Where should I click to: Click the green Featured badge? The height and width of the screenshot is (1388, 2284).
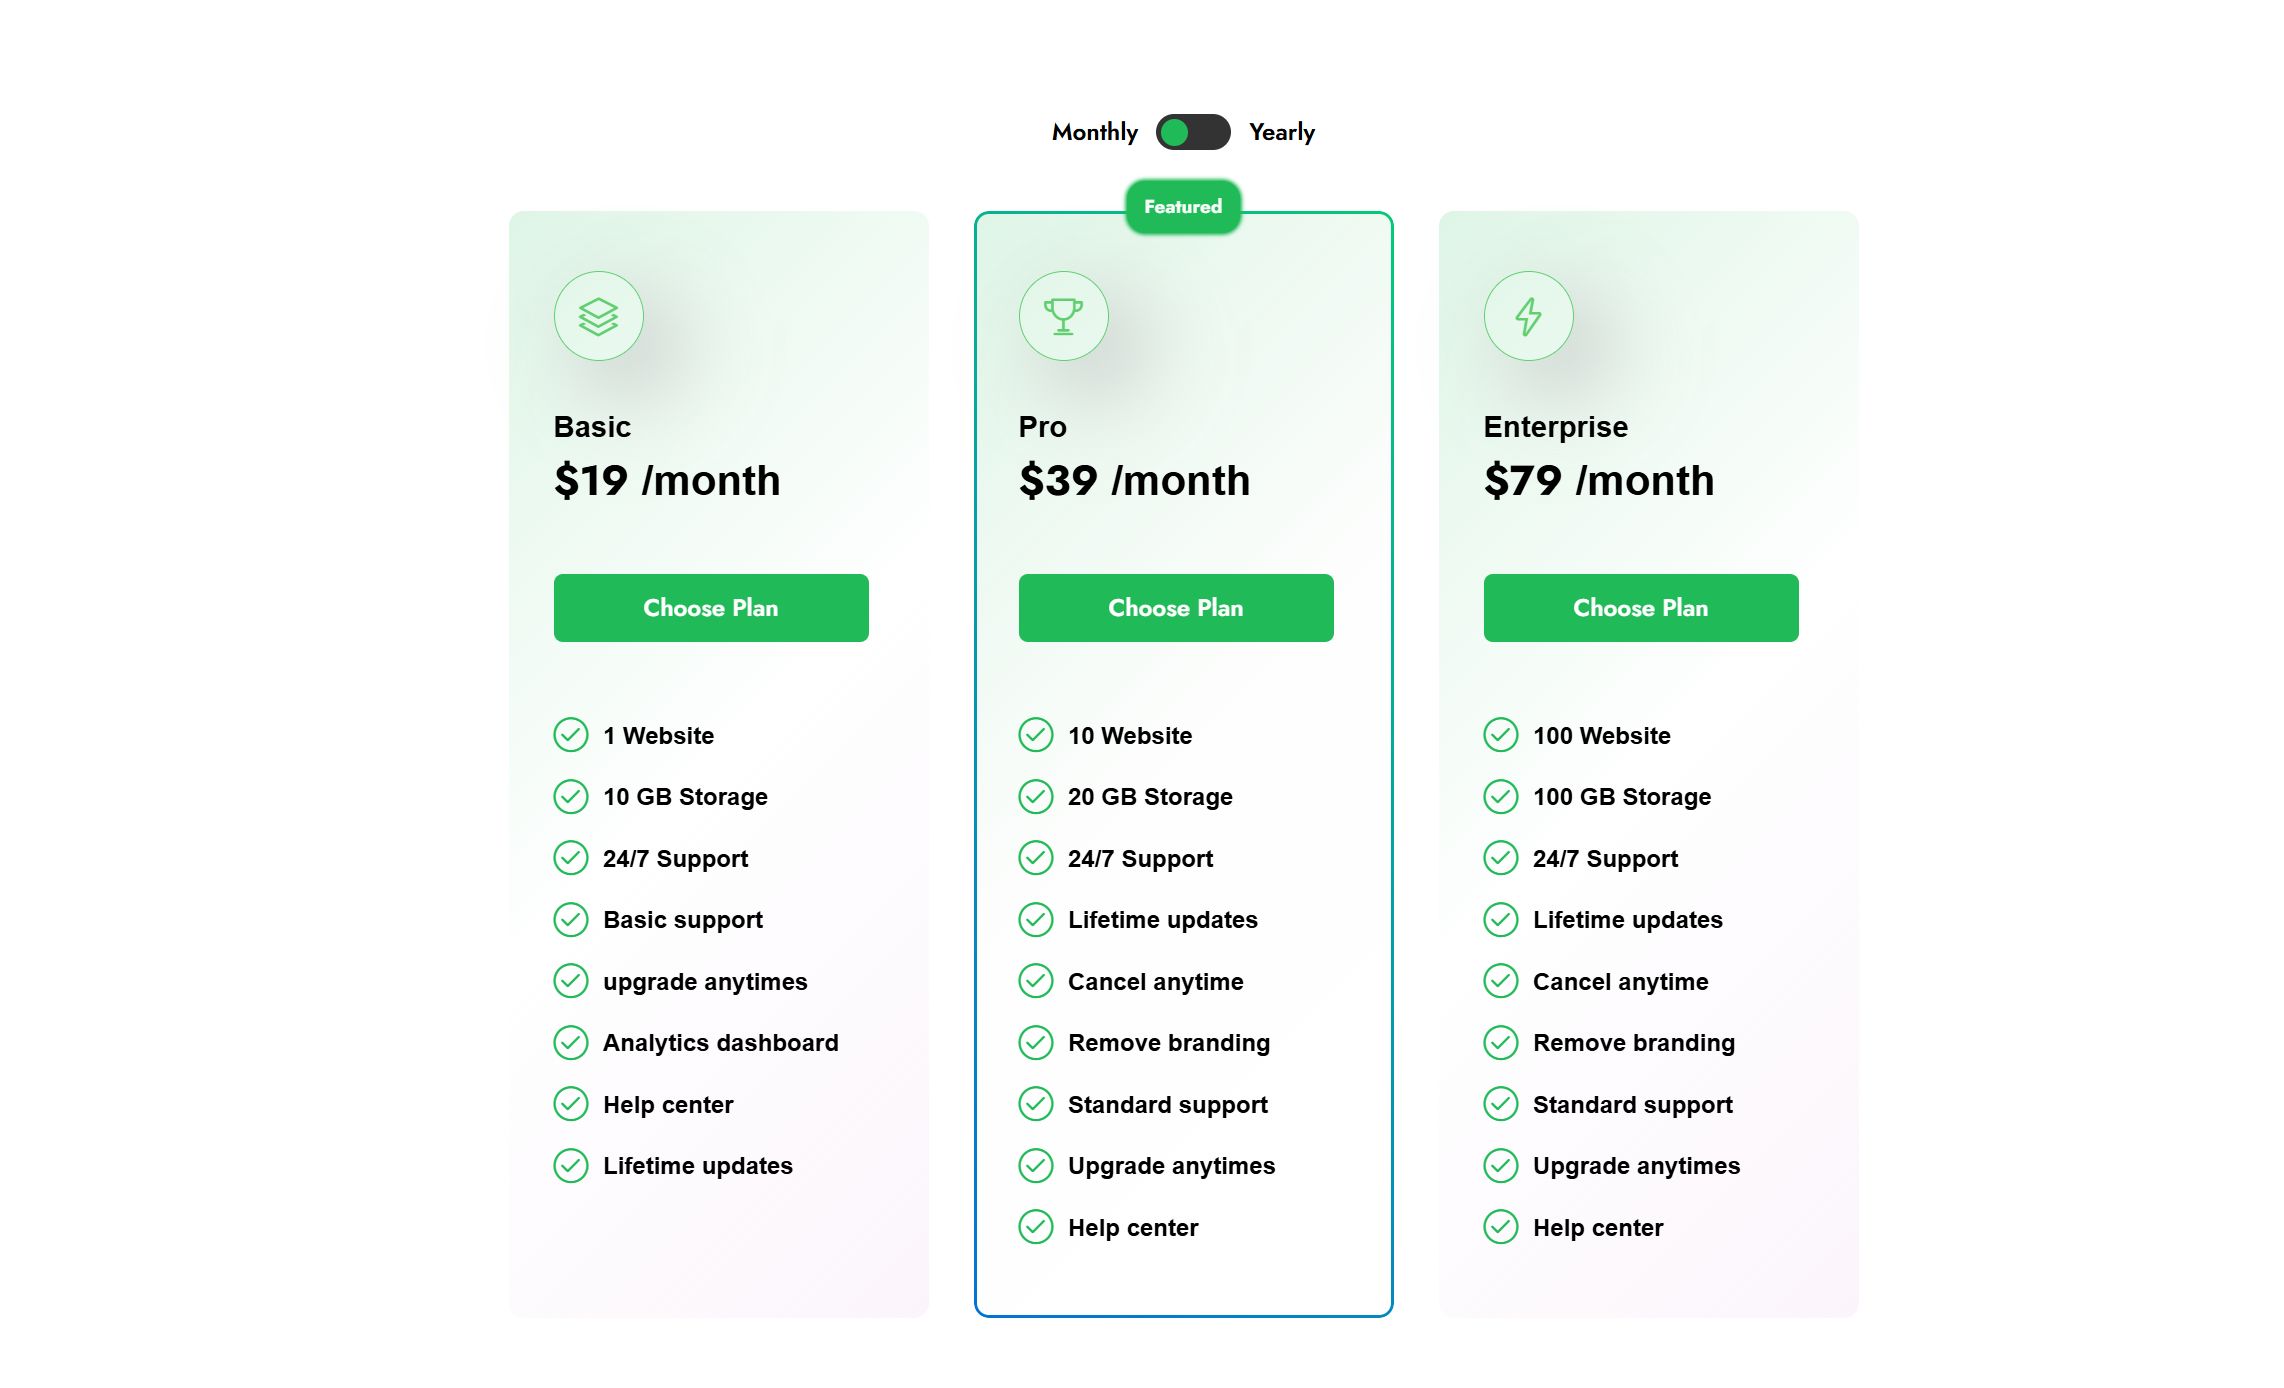[1183, 207]
